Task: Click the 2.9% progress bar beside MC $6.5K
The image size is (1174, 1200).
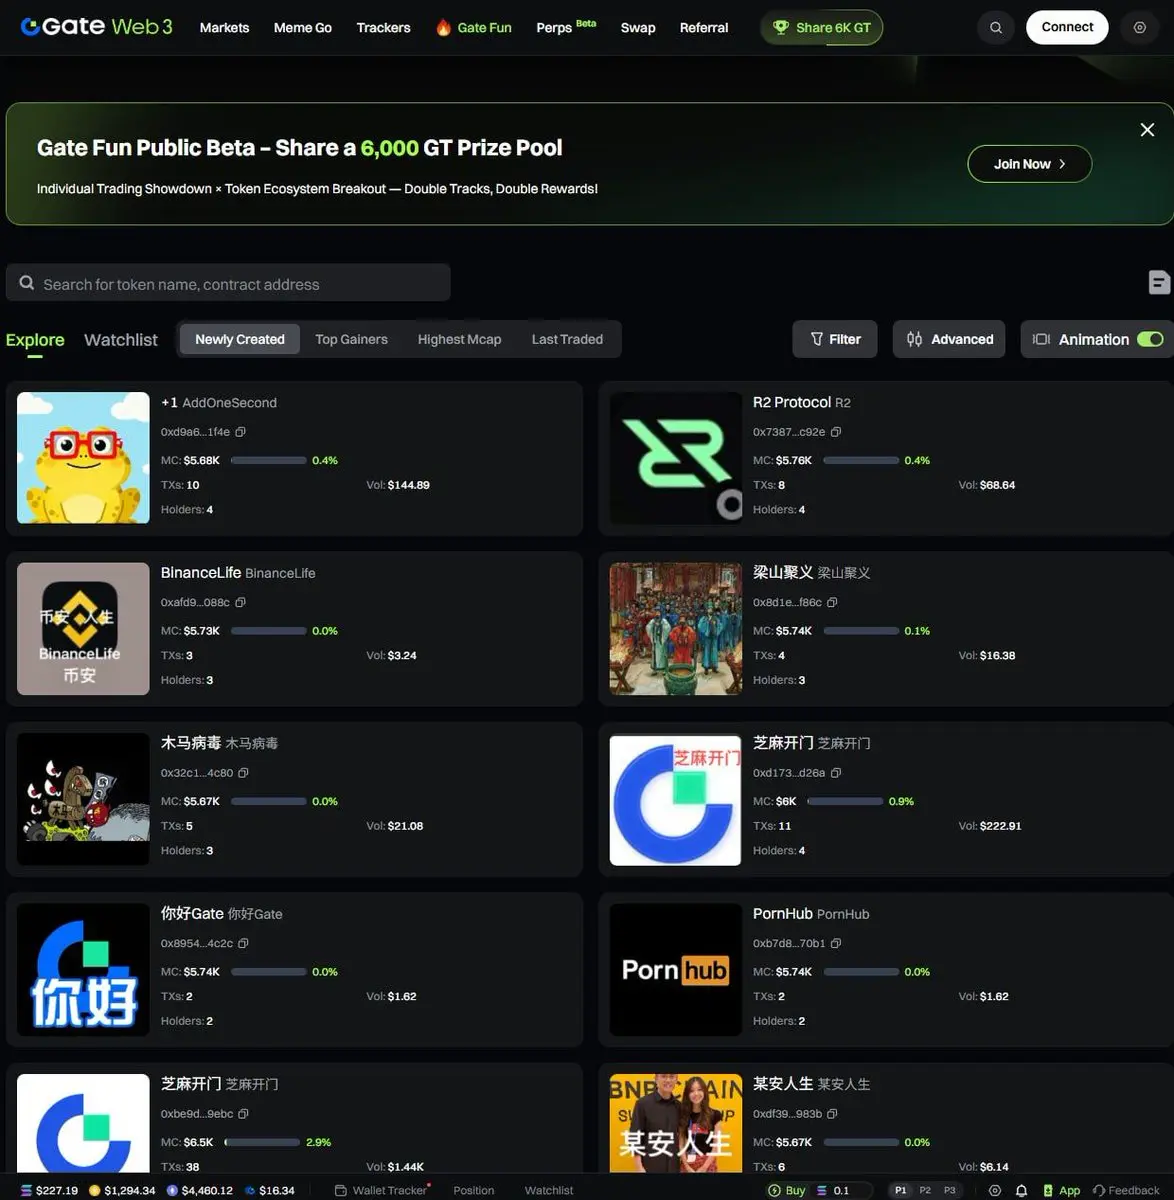Action: [262, 1142]
